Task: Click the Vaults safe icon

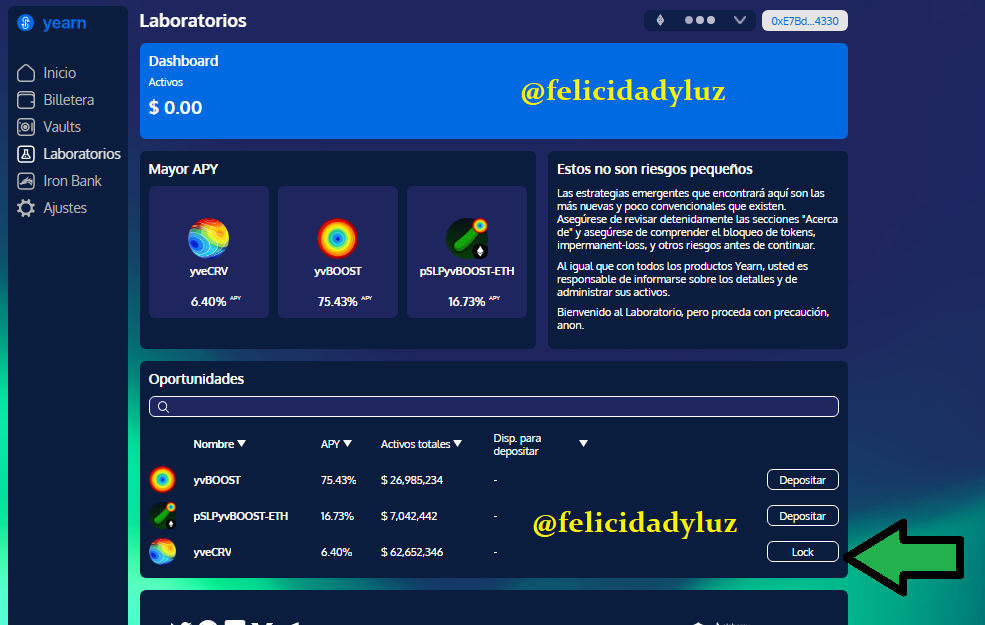Action: pyautogui.click(x=26, y=127)
